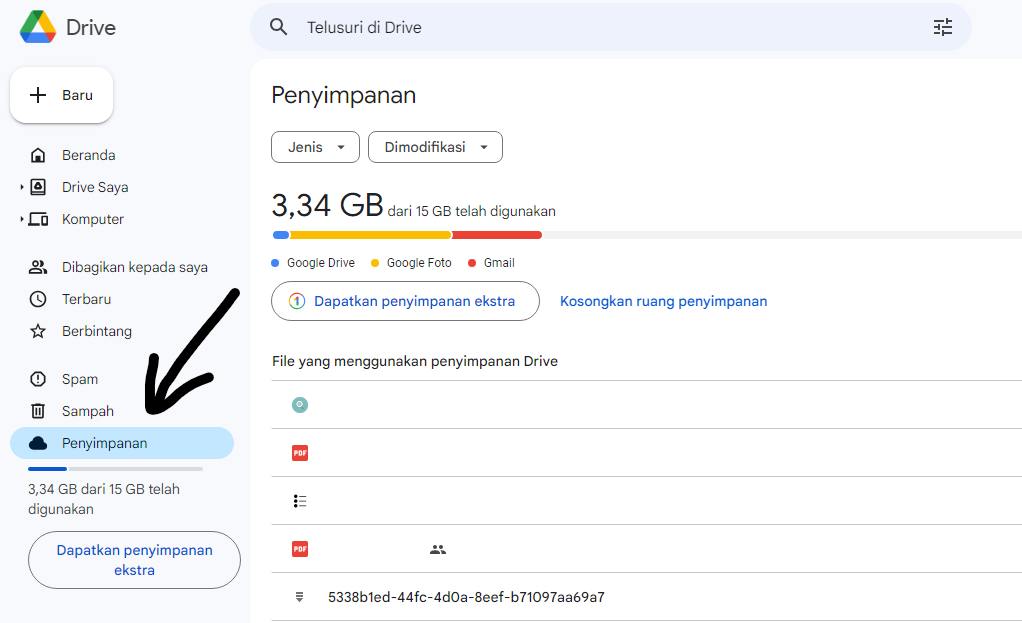Screen dimensions: 1022x623
Task: Go to Beranda in sidebar
Action: click(x=89, y=155)
